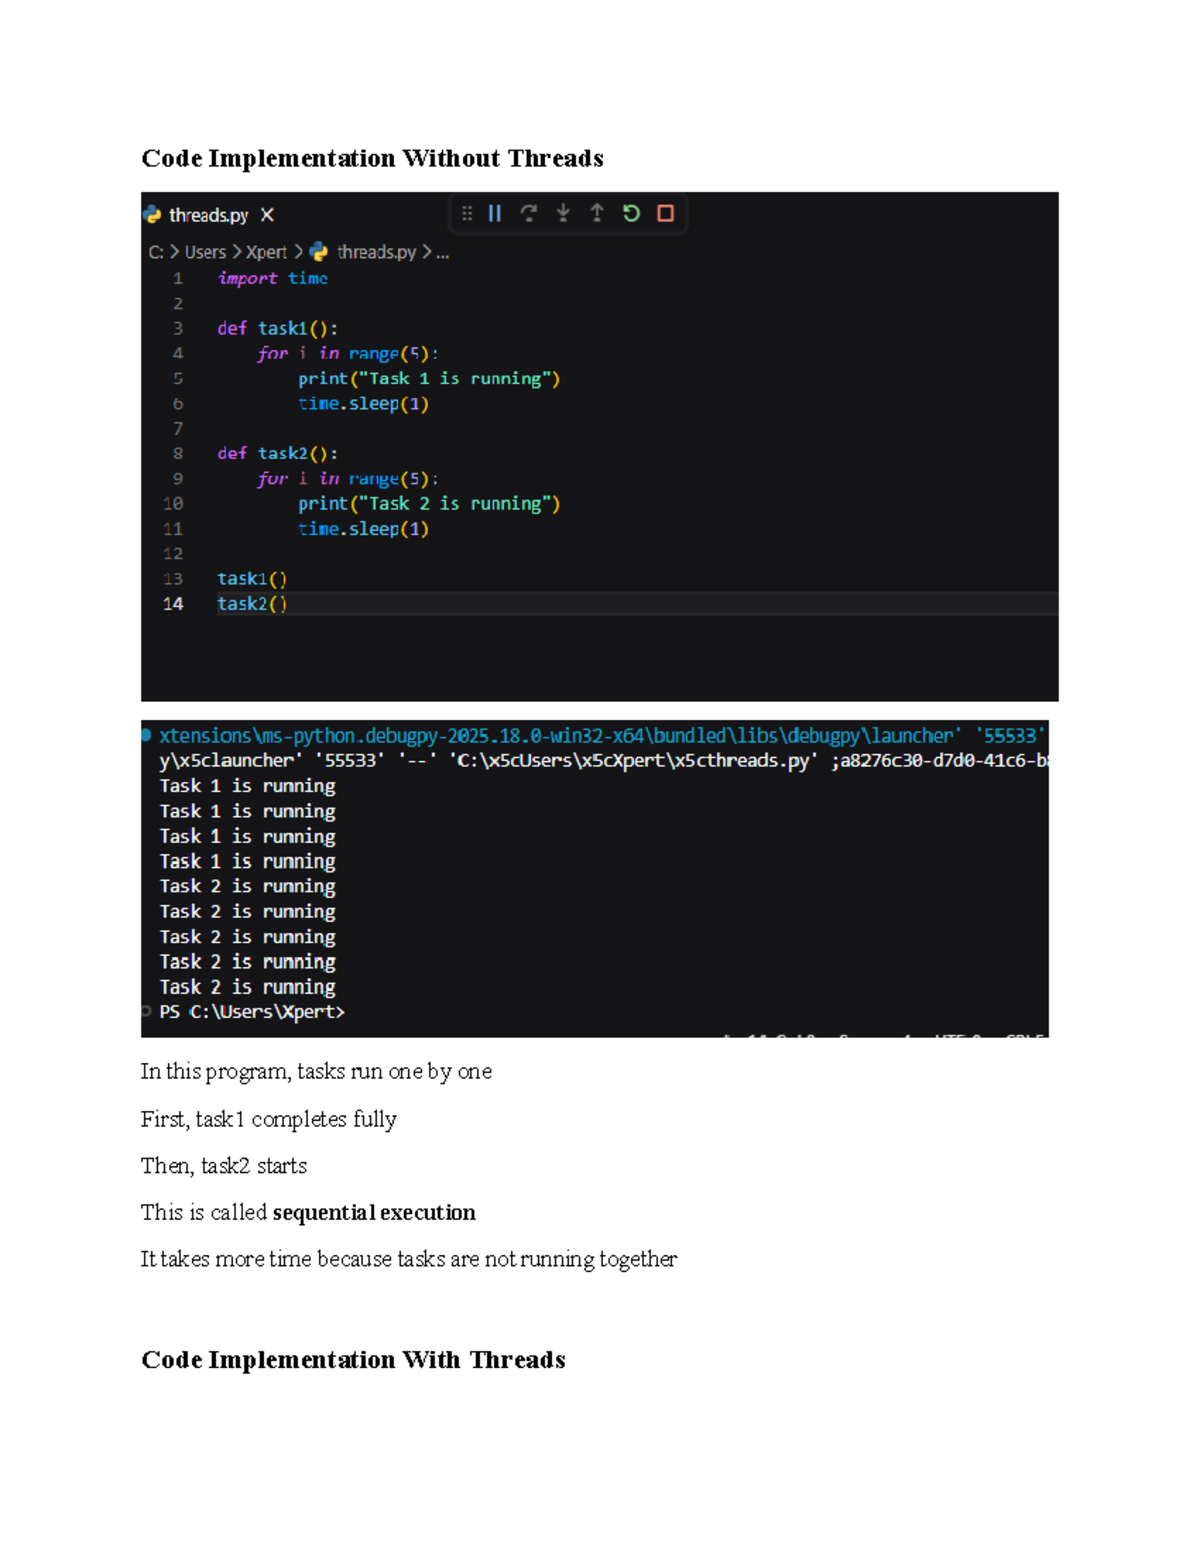Select the threads.py tab
Viewport: 1200px width, 1553px height.
[209, 215]
